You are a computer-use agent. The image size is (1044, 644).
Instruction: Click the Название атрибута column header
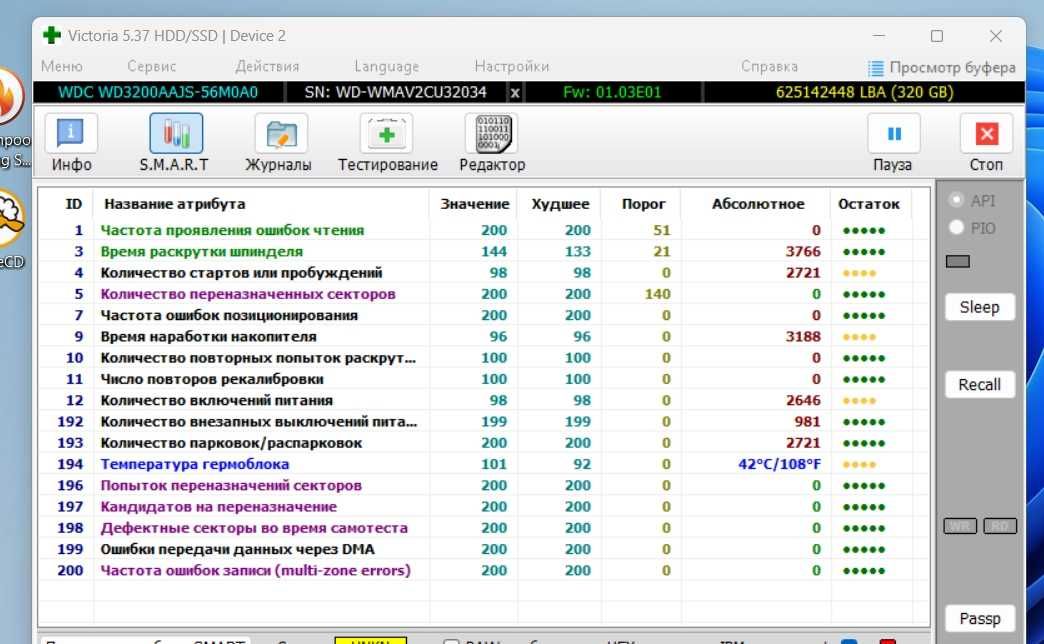click(x=174, y=204)
